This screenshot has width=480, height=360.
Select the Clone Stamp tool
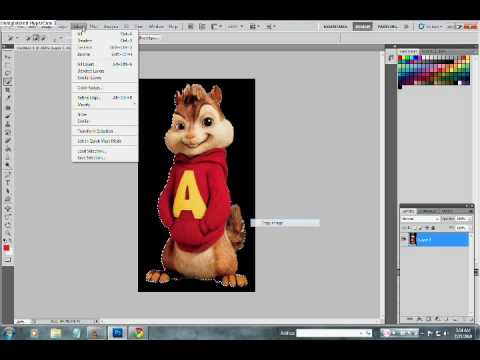coord(8,125)
